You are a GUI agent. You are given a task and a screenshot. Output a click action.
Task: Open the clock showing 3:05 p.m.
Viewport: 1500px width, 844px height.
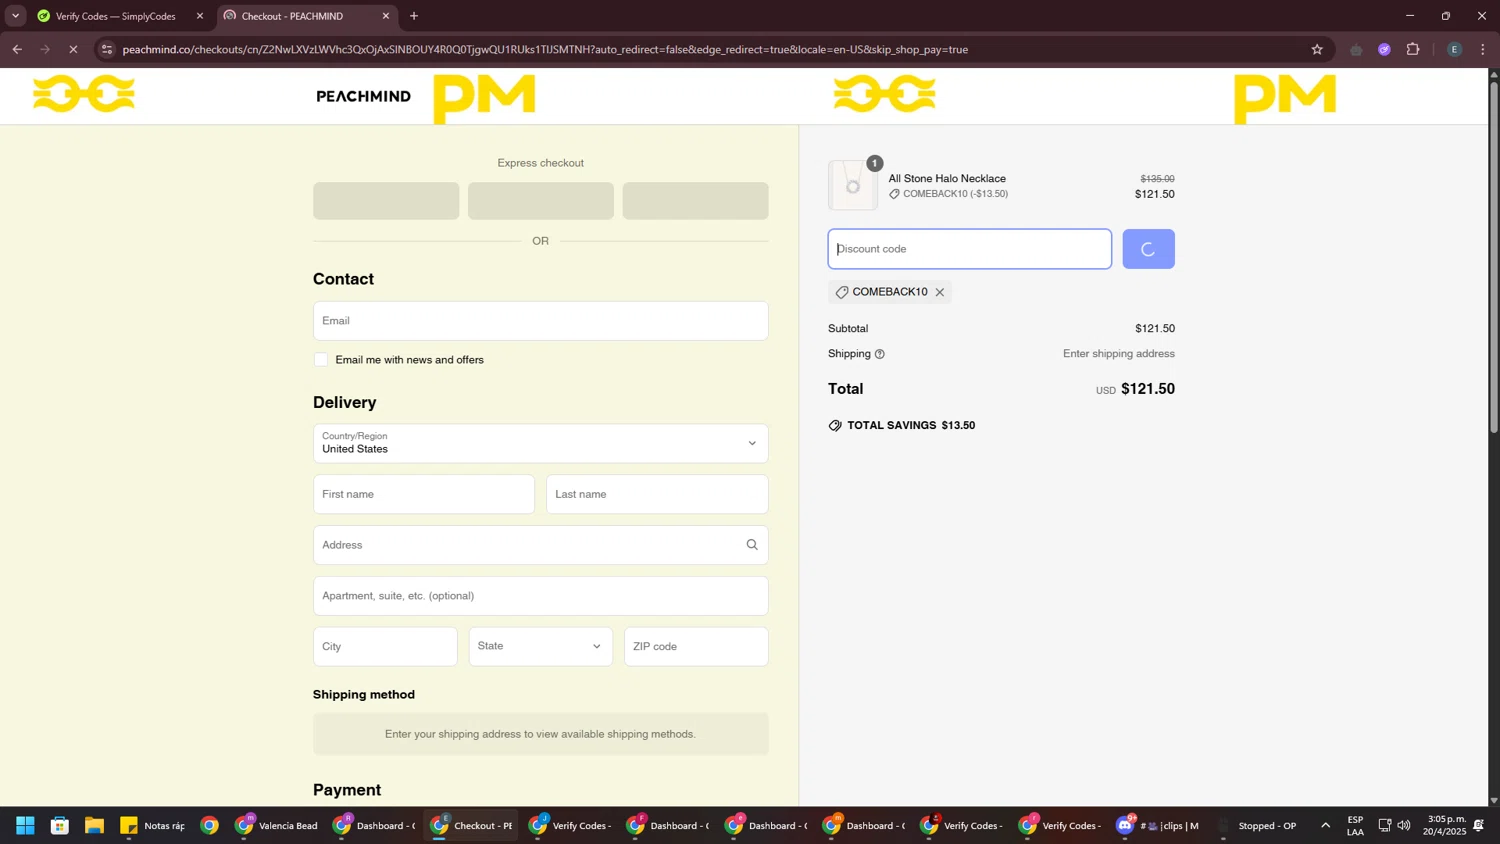click(x=1444, y=826)
